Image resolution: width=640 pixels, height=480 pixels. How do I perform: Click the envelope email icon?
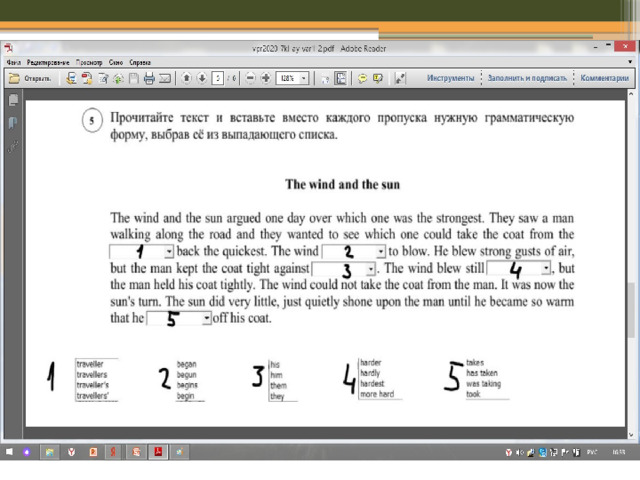165,78
